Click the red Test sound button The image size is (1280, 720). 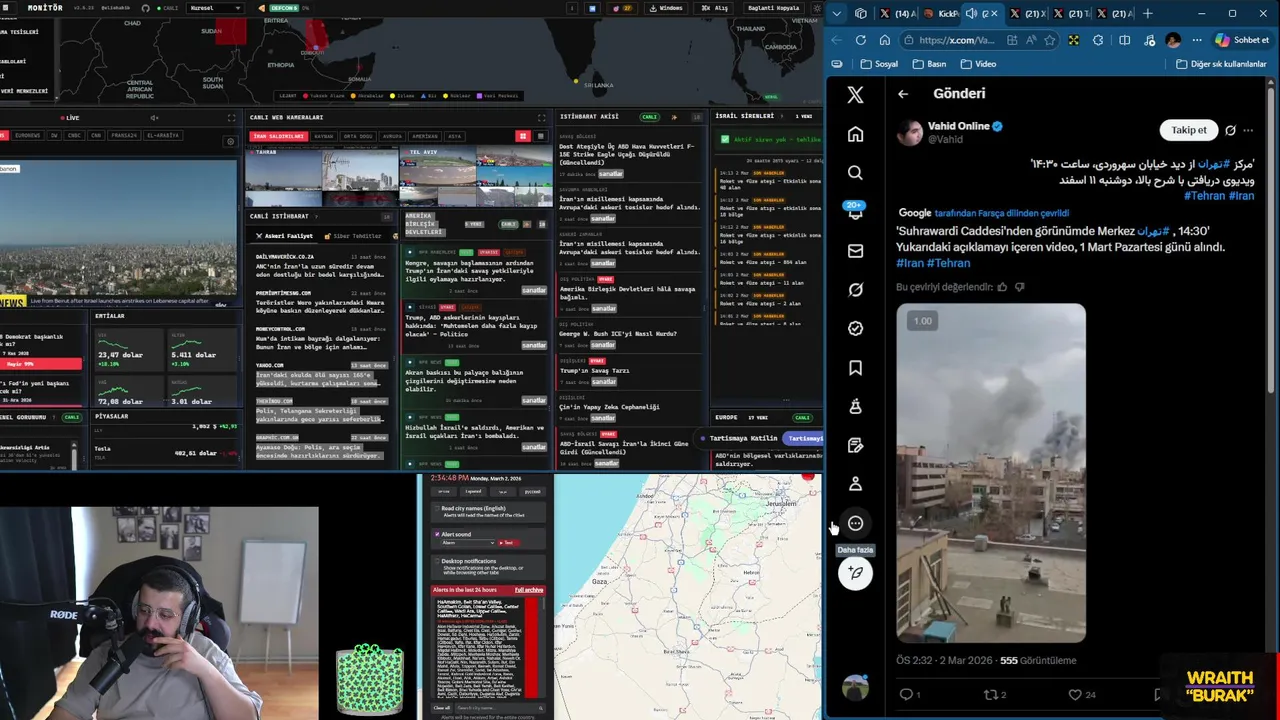click(509, 543)
